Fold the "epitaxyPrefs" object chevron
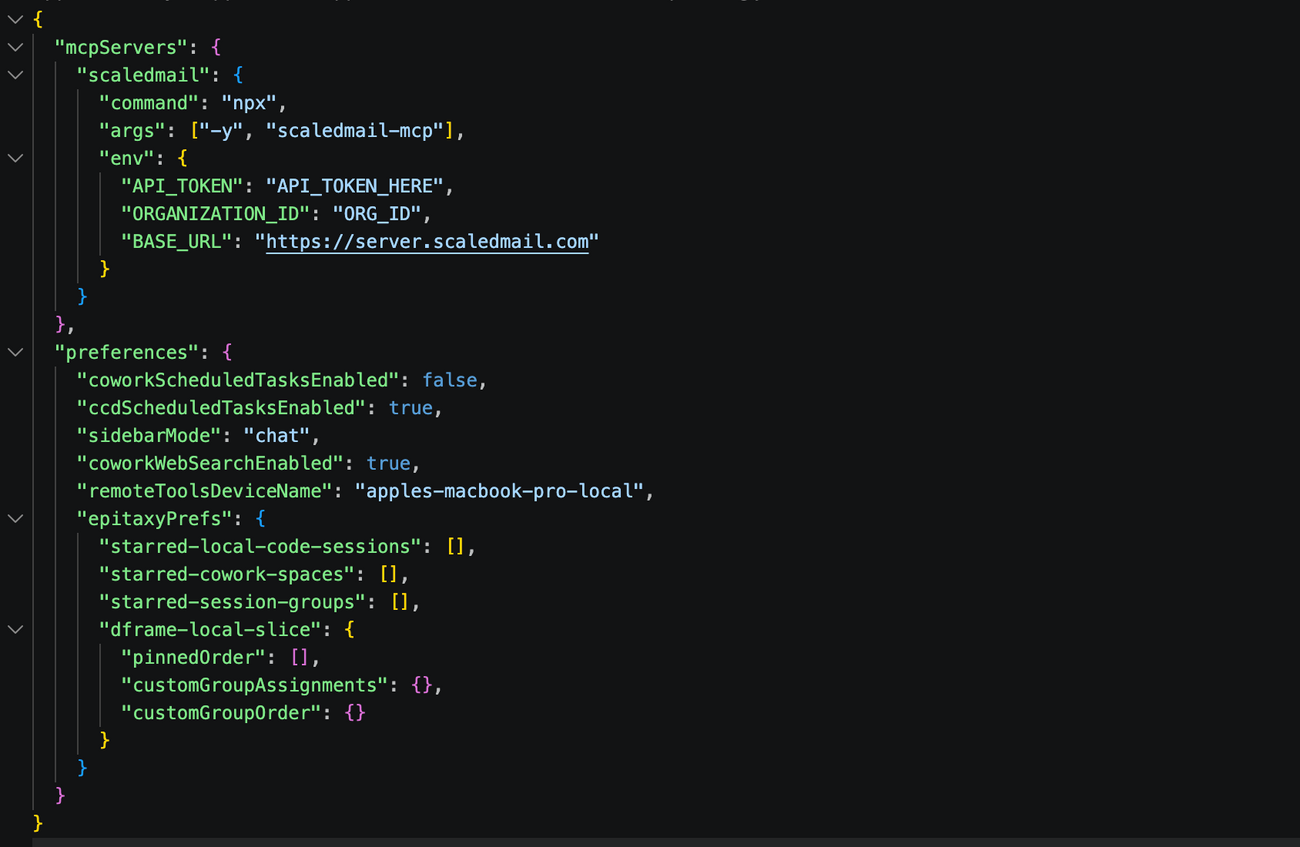This screenshot has width=1300, height=847. (15, 519)
